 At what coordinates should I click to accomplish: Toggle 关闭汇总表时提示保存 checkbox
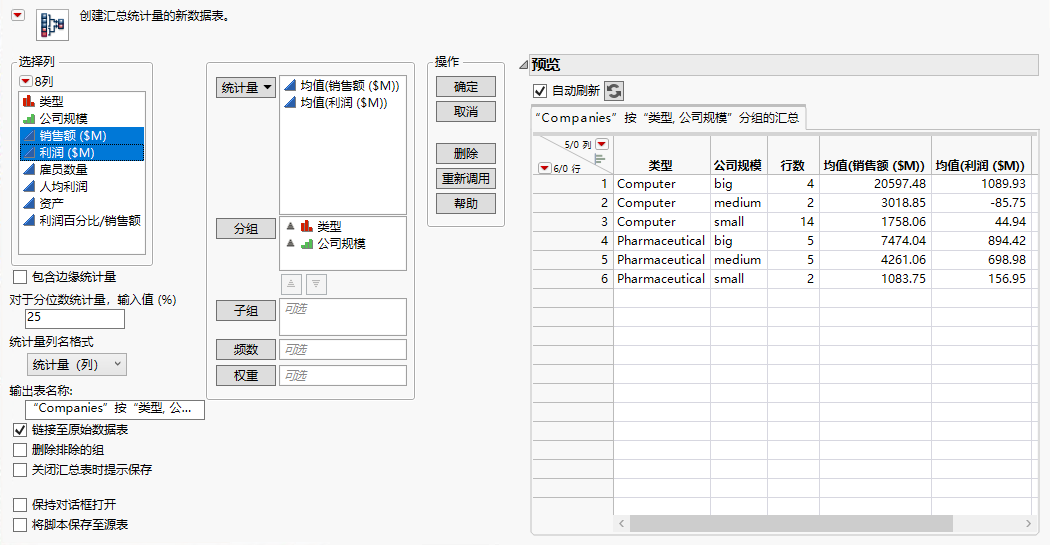click(20, 470)
